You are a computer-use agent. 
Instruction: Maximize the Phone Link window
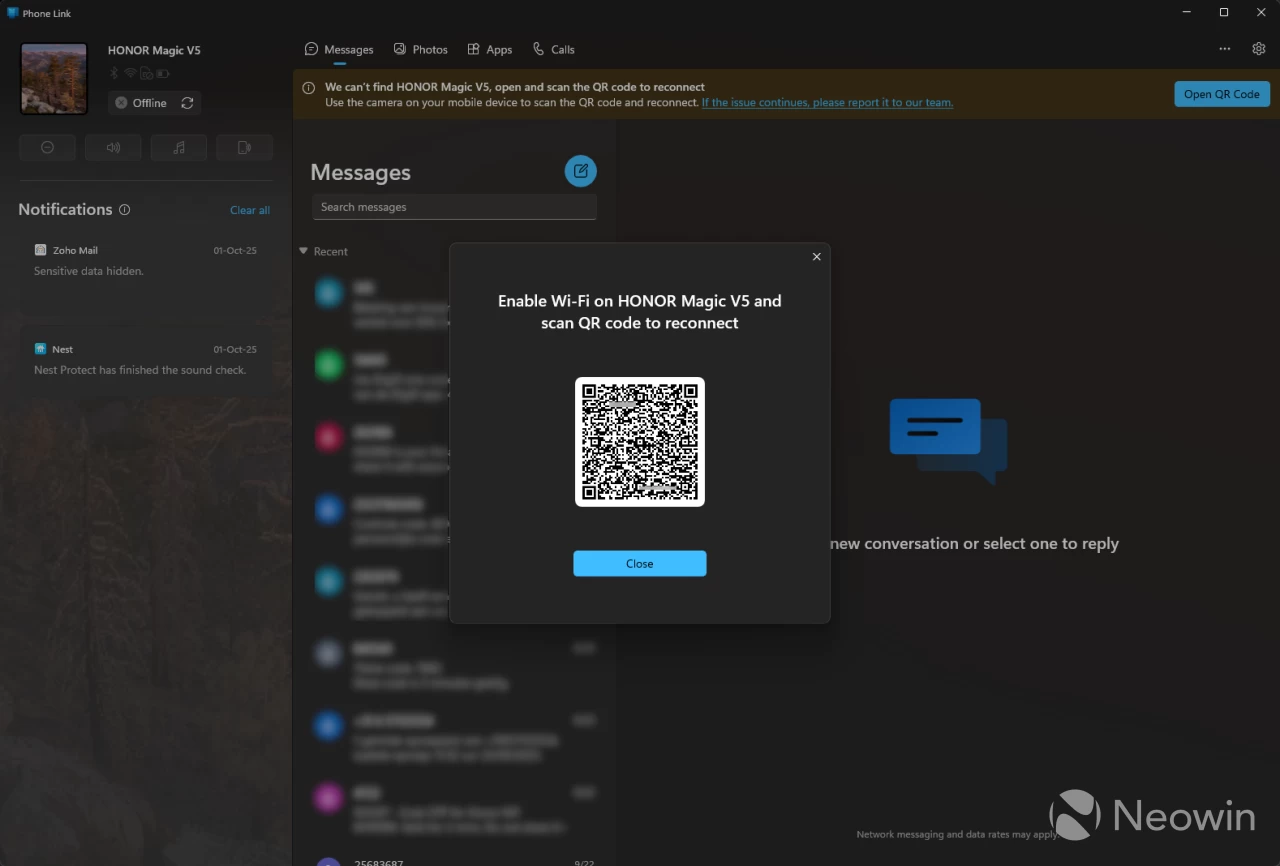[x=1224, y=13]
